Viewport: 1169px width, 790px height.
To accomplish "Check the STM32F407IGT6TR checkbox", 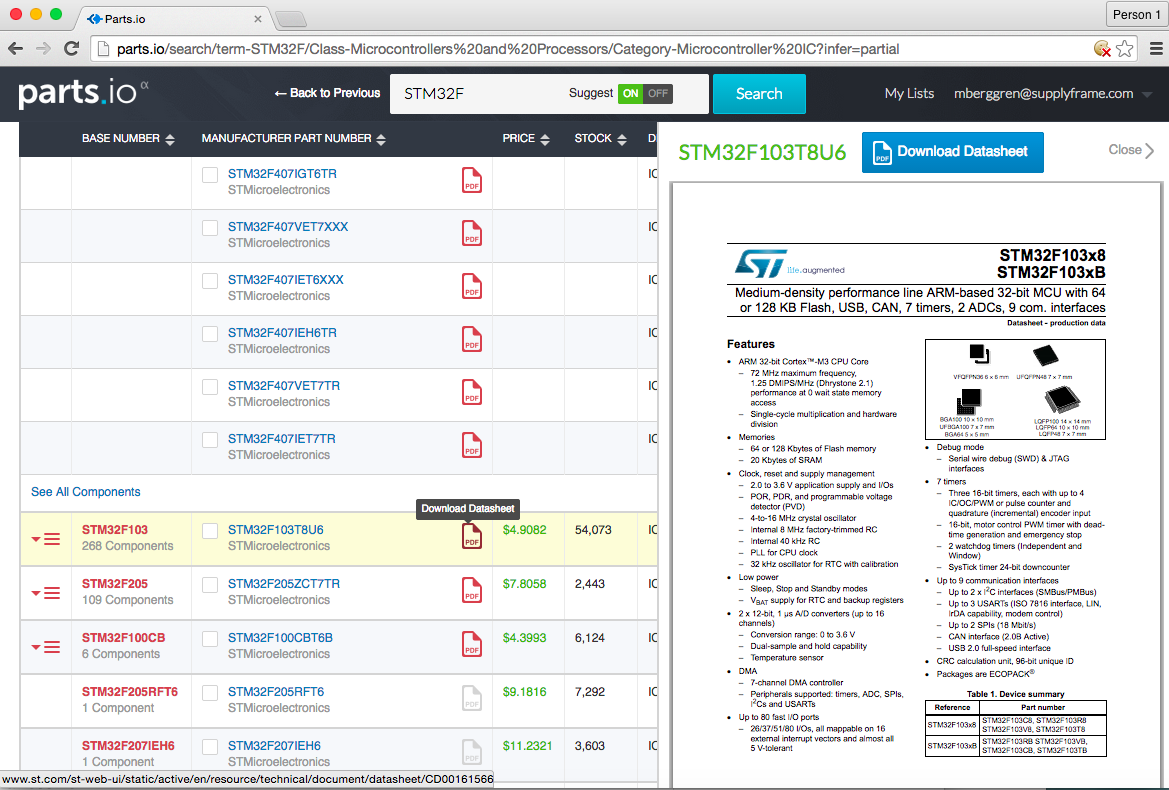I will [x=210, y=174].
